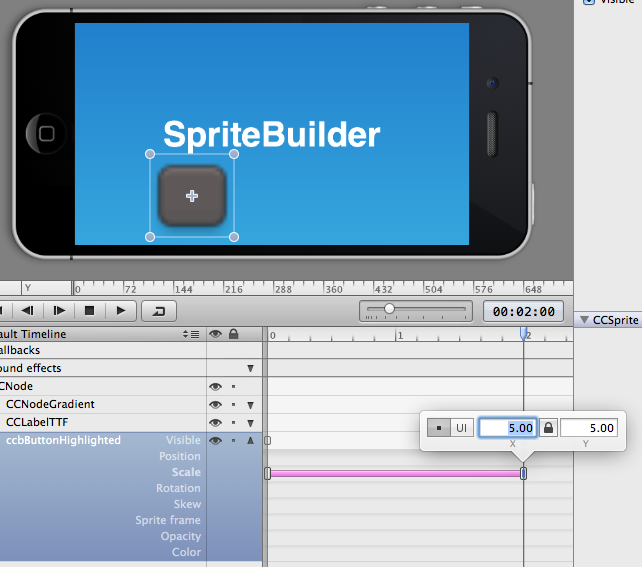Click the Skew property label

tap(187, 504)
